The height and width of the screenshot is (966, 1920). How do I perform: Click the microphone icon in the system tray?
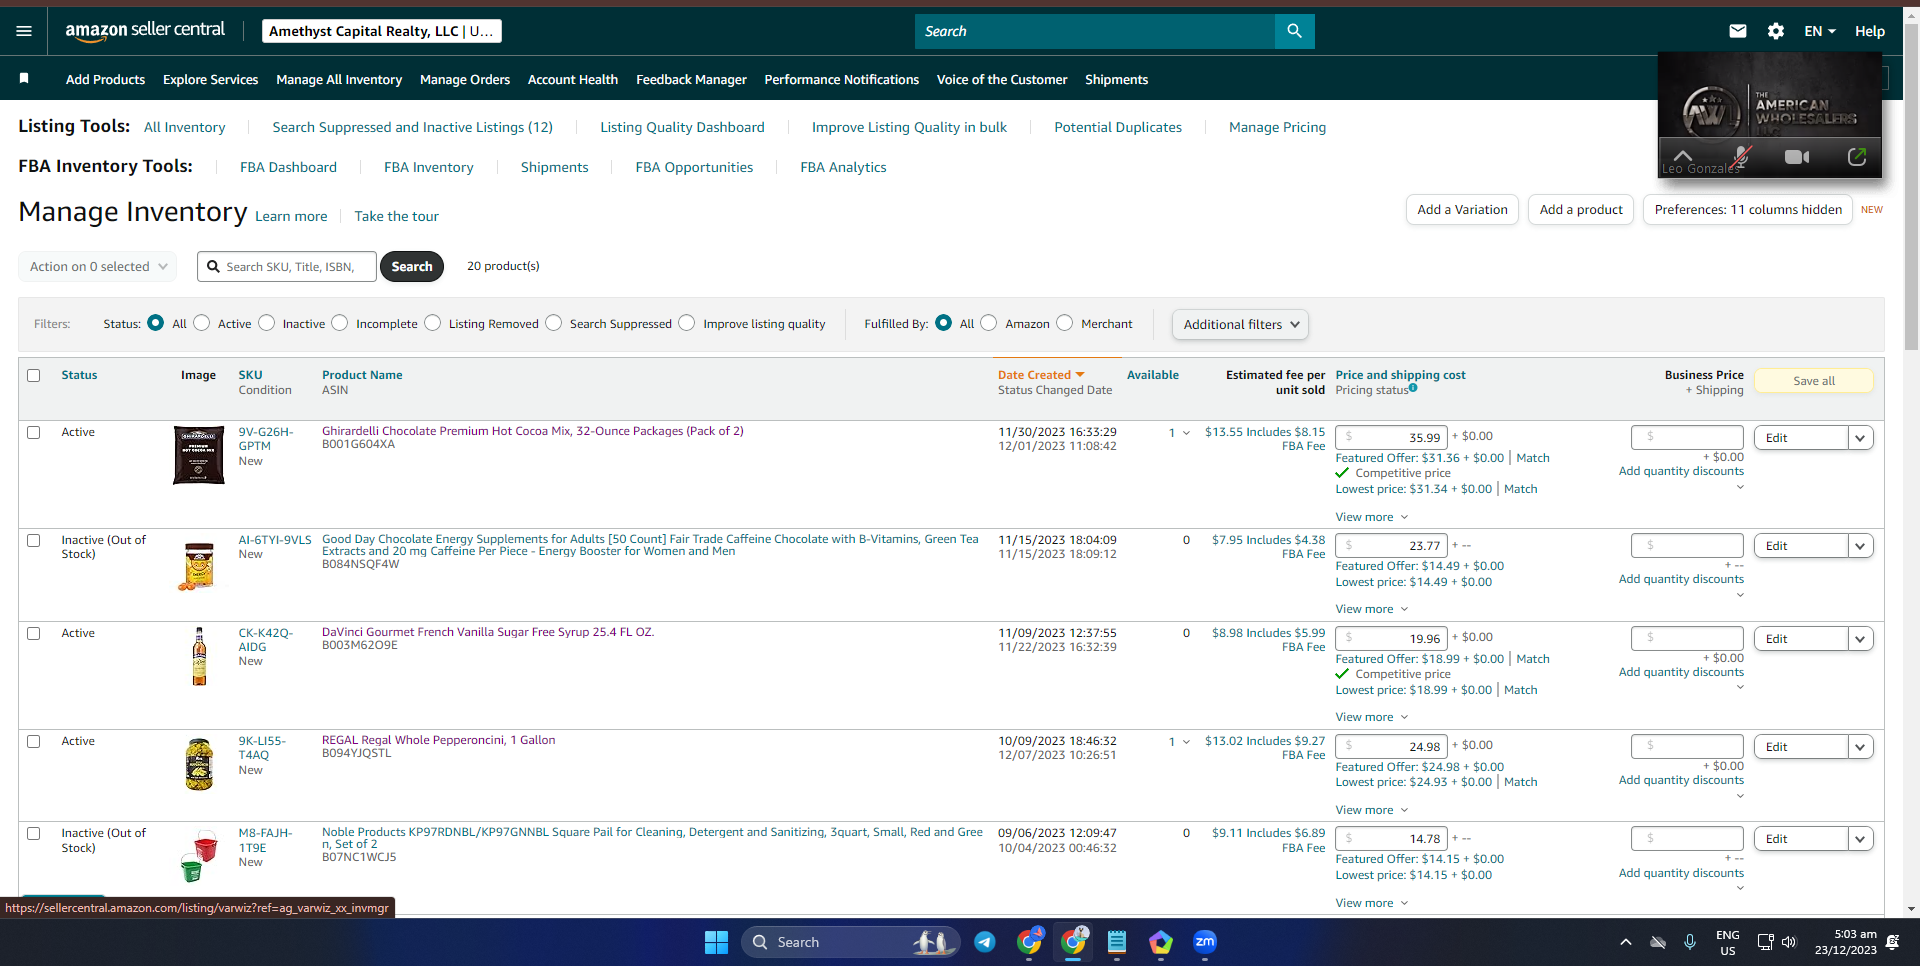click(1690, 942)
